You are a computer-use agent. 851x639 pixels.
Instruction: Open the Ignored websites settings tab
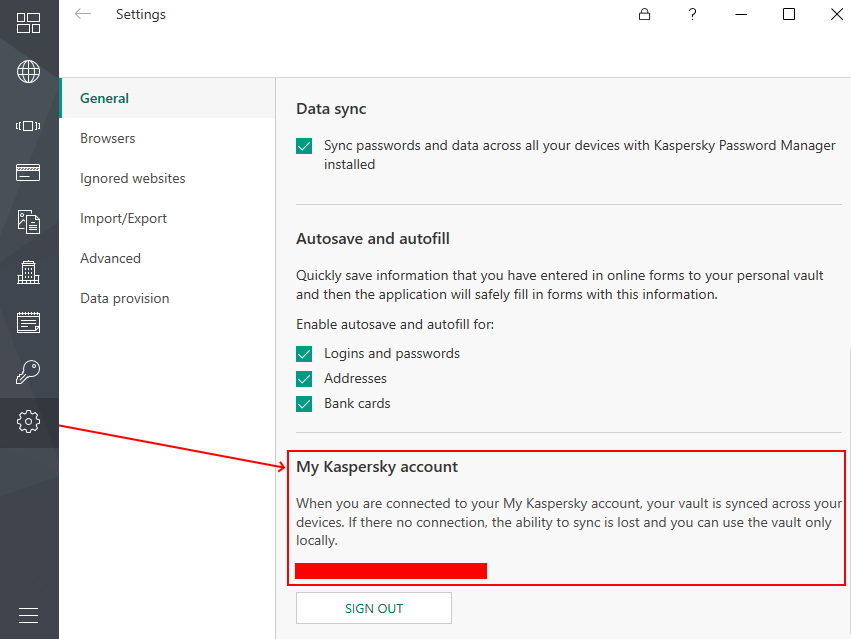click(x=167, y=178)
